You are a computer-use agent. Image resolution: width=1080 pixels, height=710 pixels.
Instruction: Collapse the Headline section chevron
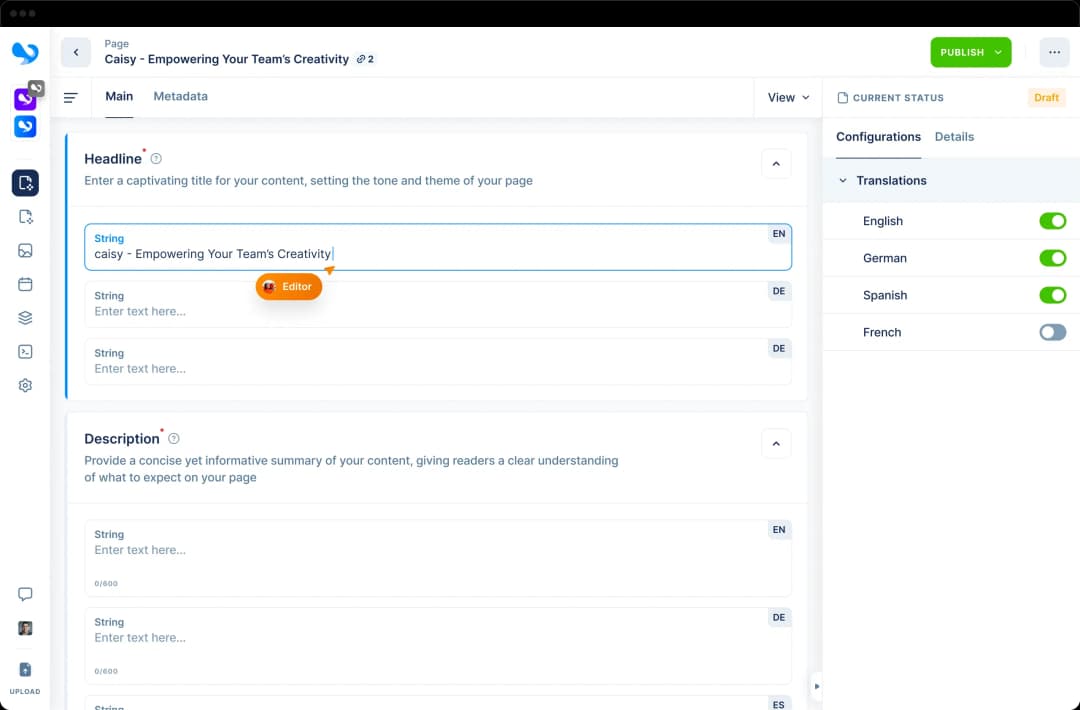click(x=776, y=164)
